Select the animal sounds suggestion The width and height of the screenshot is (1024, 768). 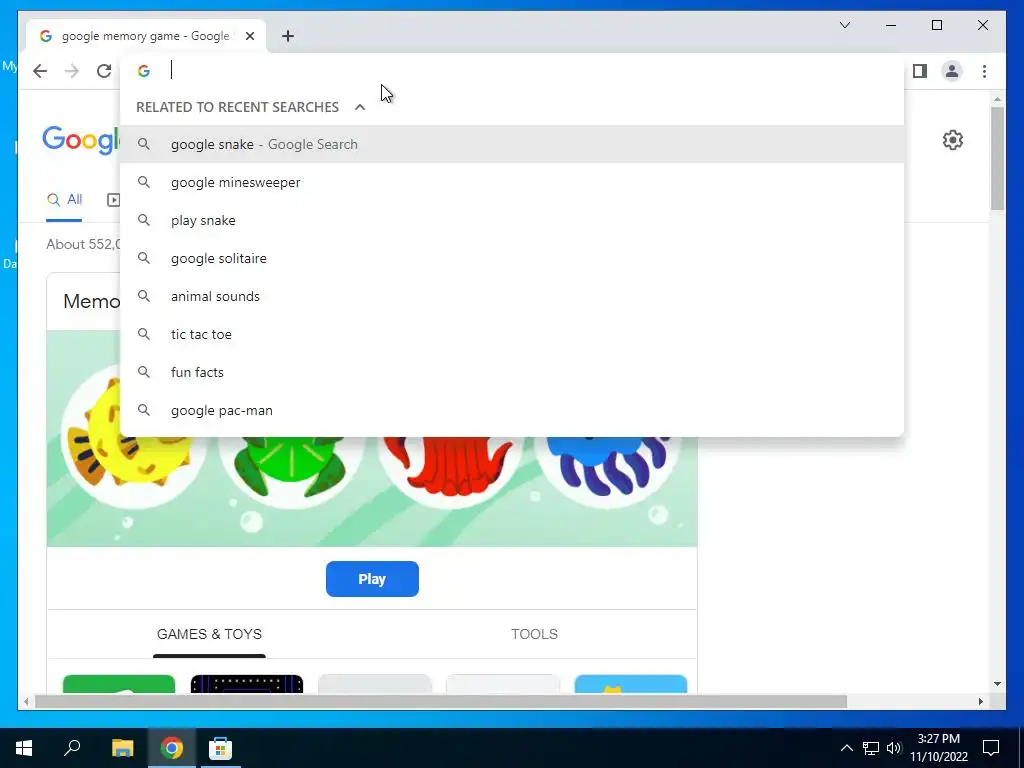pos(512,296)
